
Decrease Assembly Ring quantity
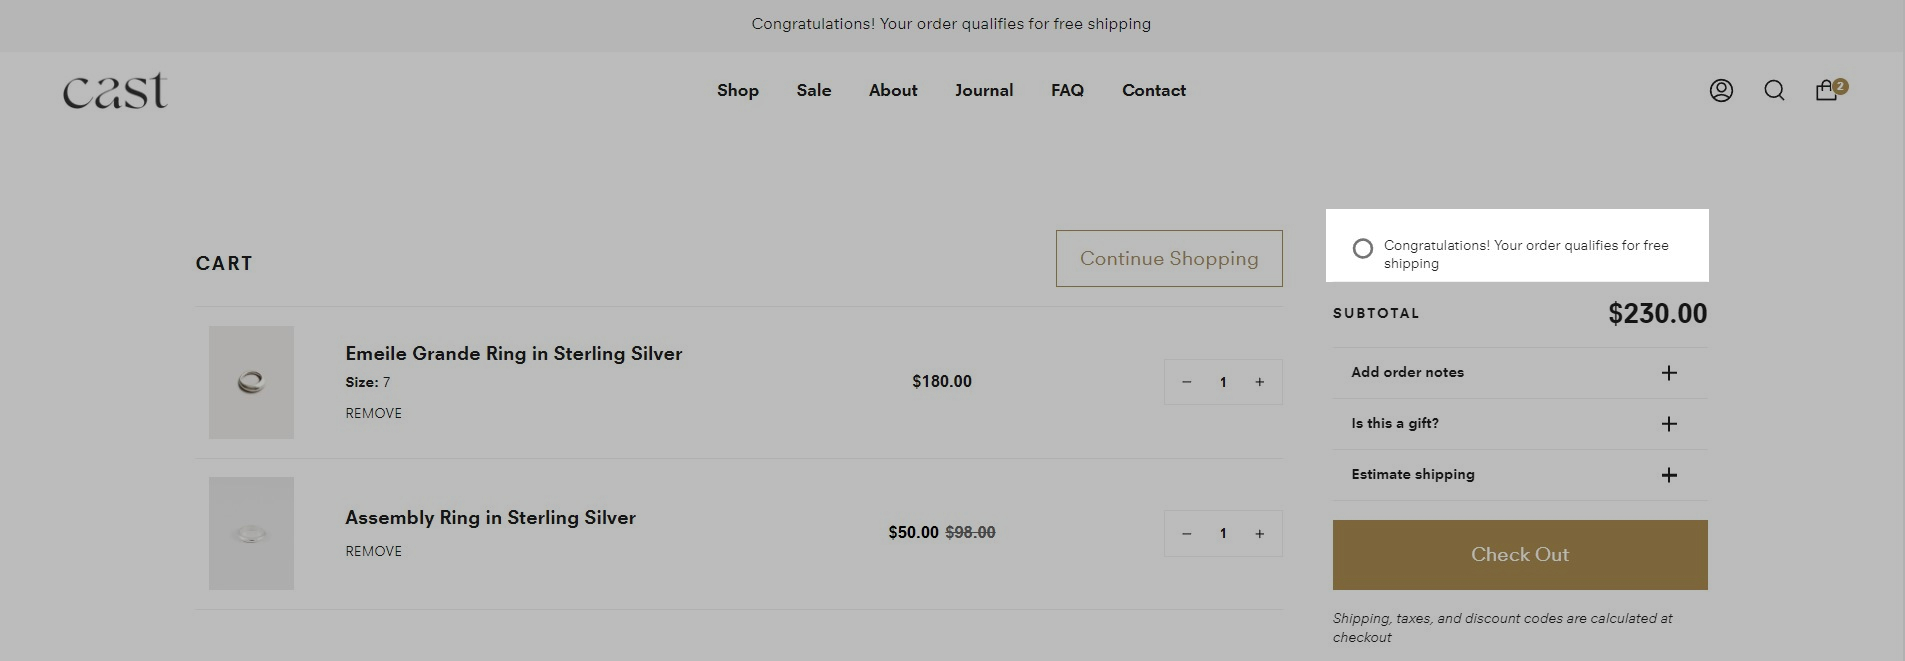[1186, 534]
